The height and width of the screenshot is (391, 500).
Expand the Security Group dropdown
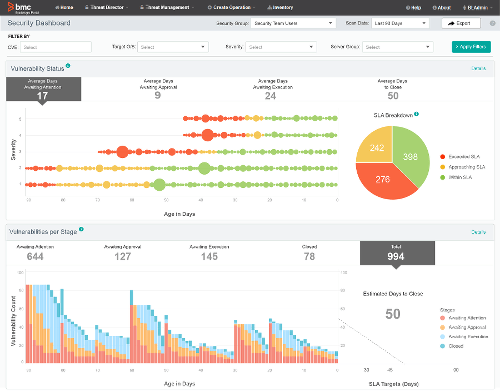293,23
